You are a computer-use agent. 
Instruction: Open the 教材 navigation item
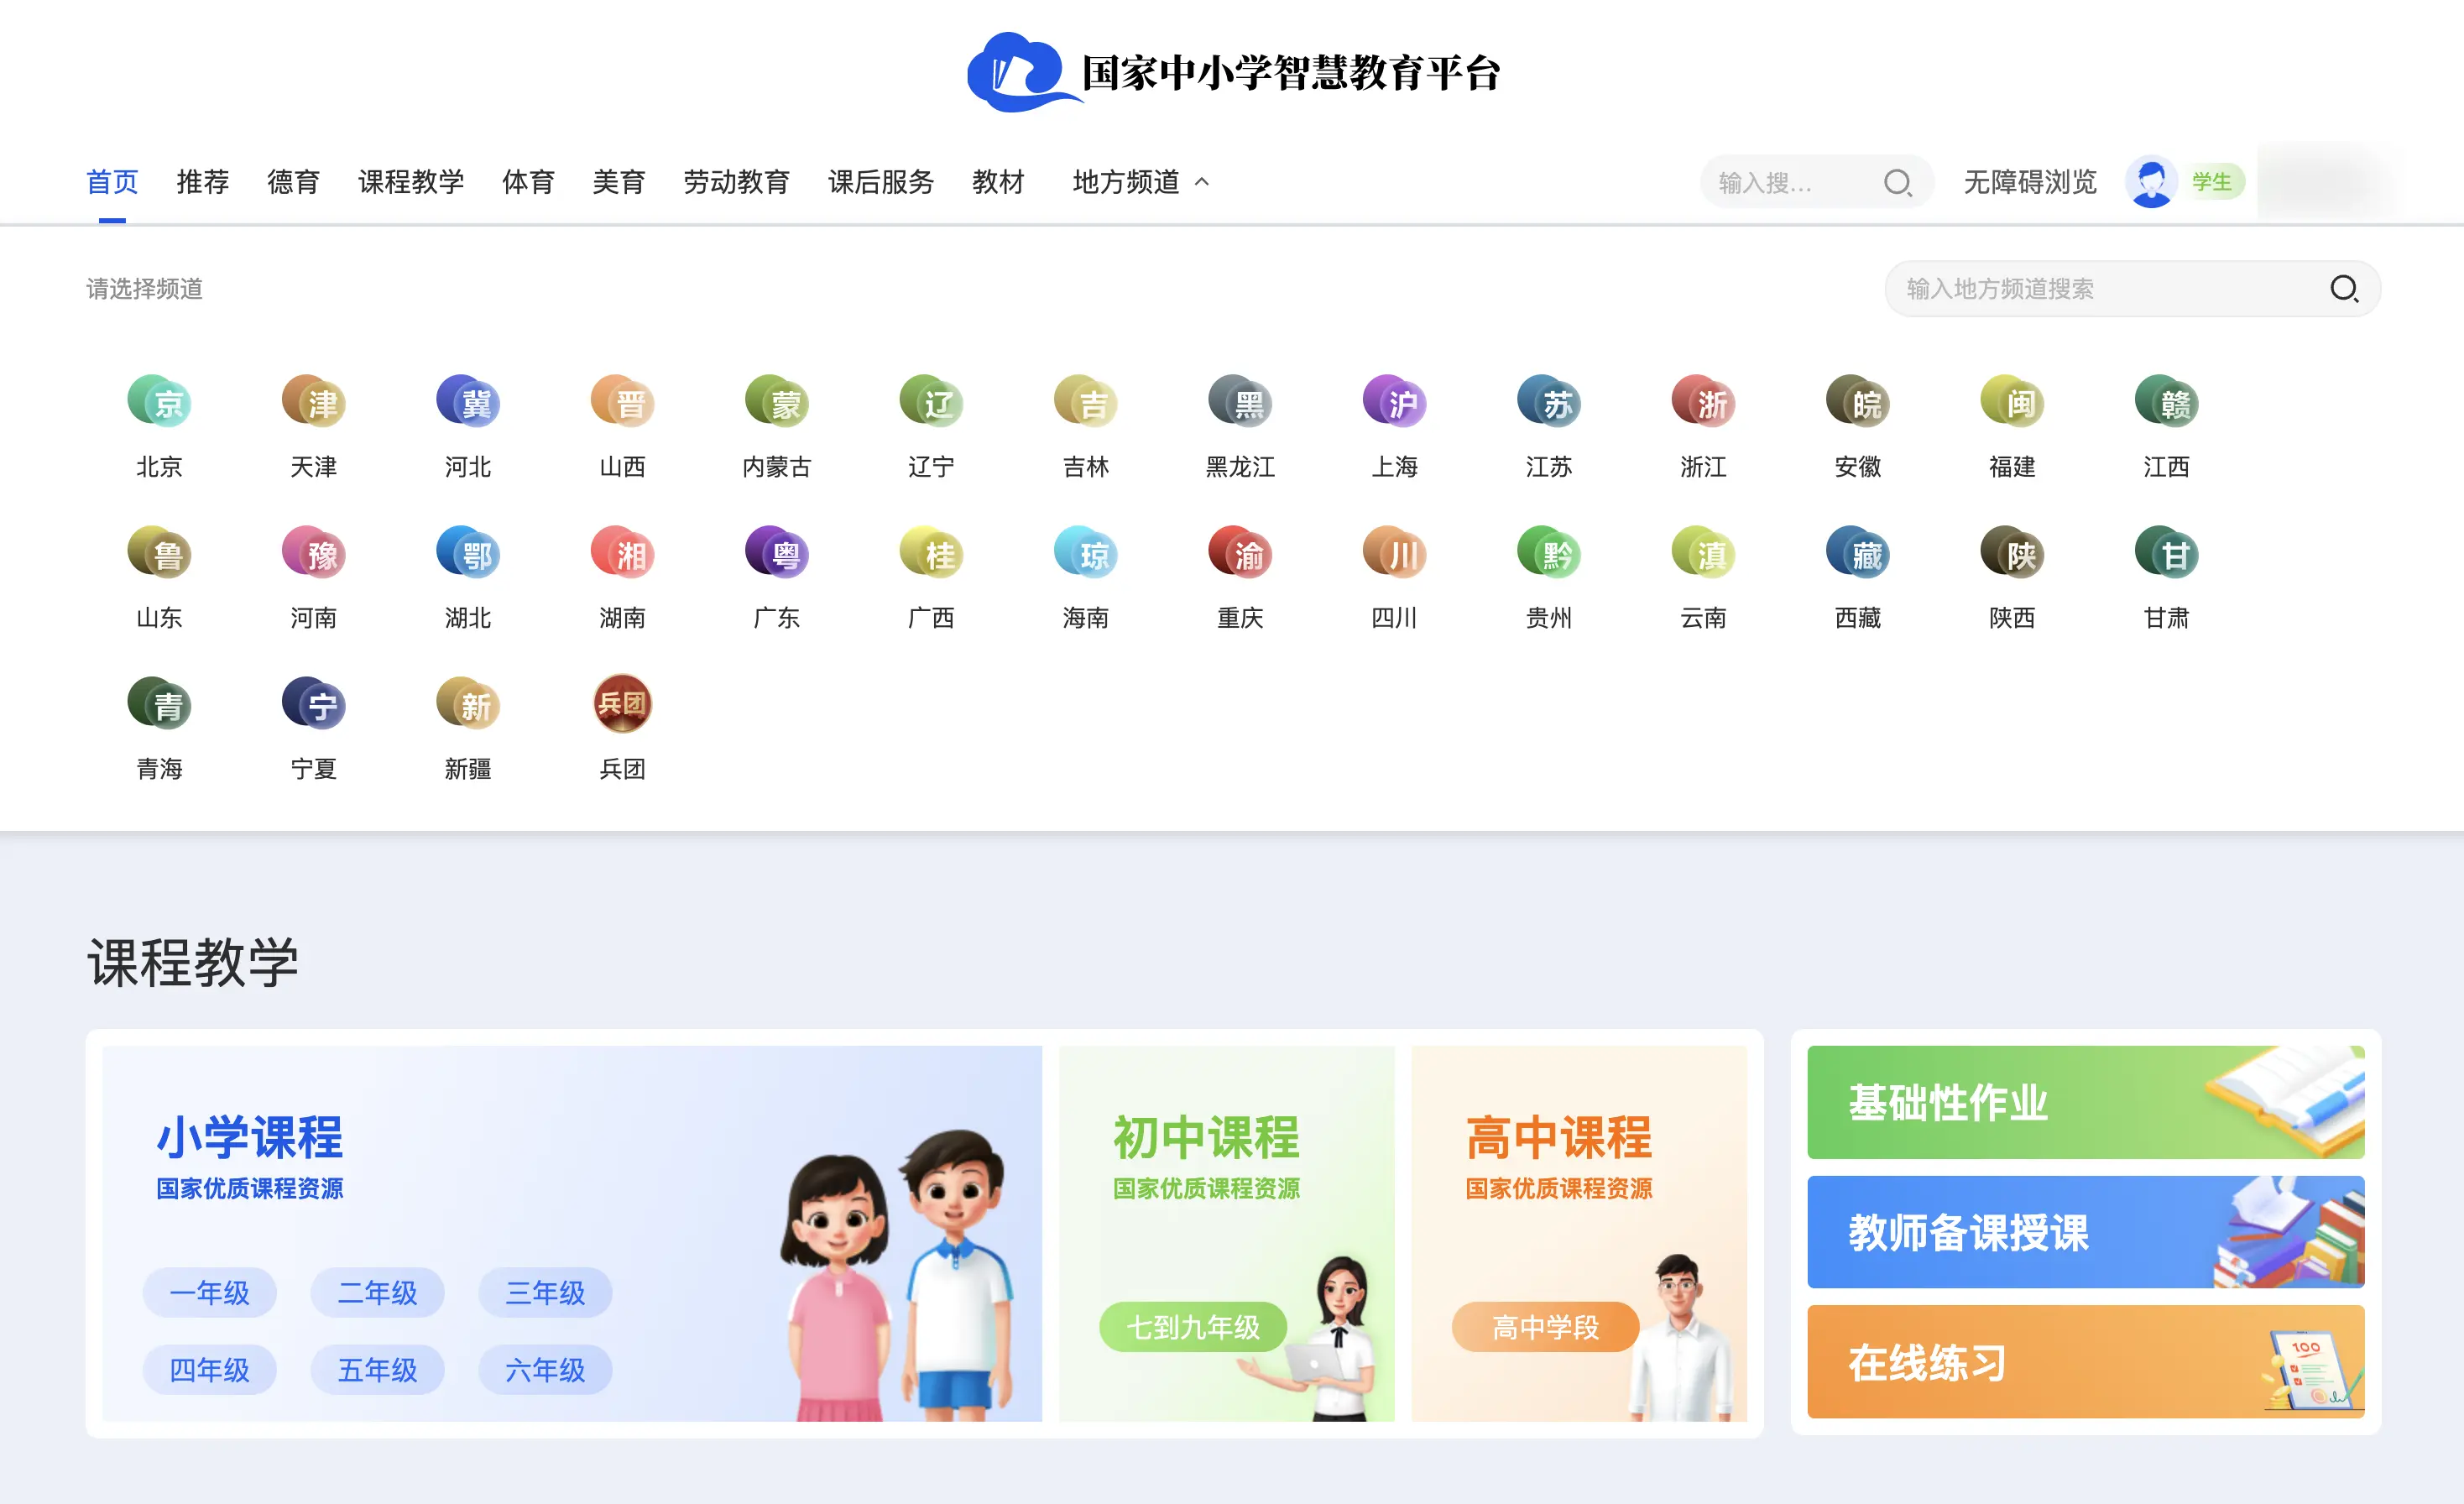[x=999, y=182]
